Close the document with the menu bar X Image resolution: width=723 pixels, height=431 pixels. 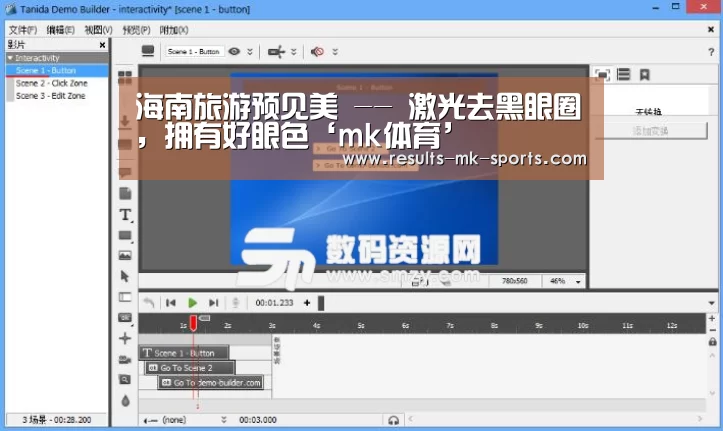pyautogui.click(x=711, y=30)
